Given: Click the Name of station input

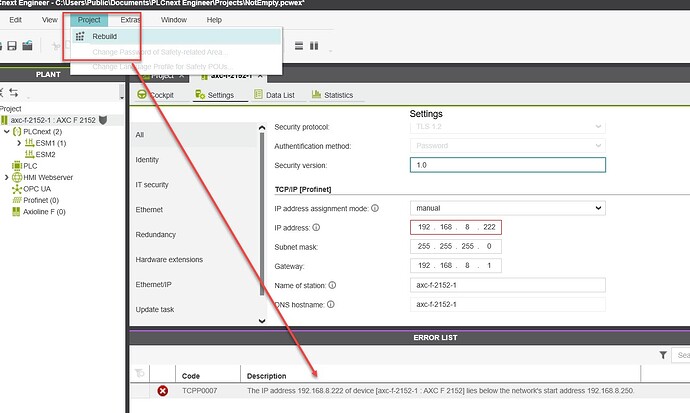Looking at the screenshot, I should 507,285.
